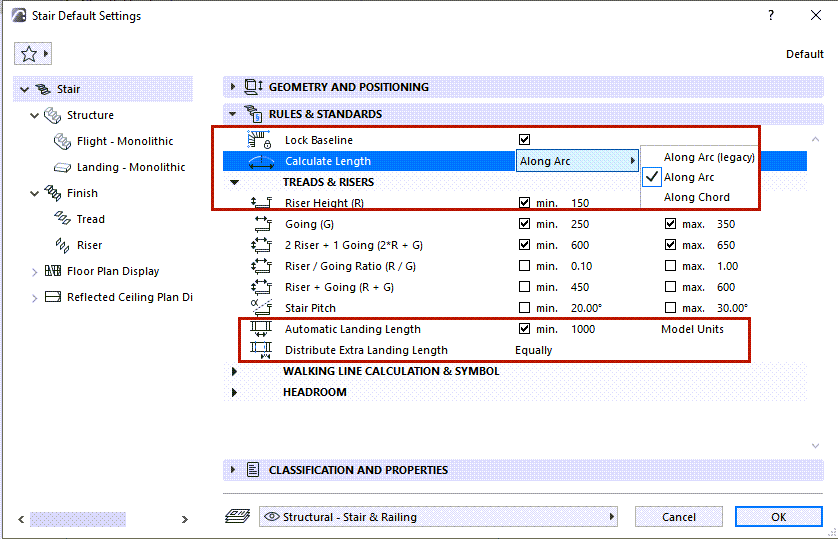This screenshot has width=838, height=539.
Task: Choose Along Arc (legacy) from the menu
Action: [x=709, y=157]
